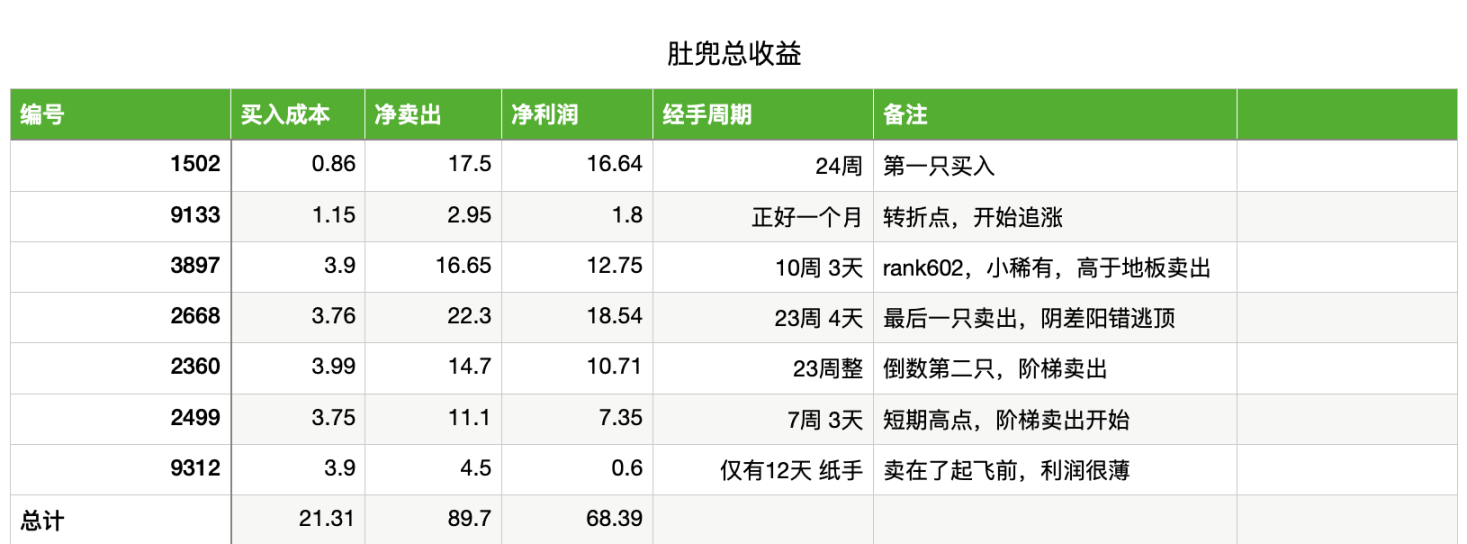The width and height of the screenshot is (1467, 544).
Task: Click the 23周整 period cell
Action: click(x=827, y=368)
